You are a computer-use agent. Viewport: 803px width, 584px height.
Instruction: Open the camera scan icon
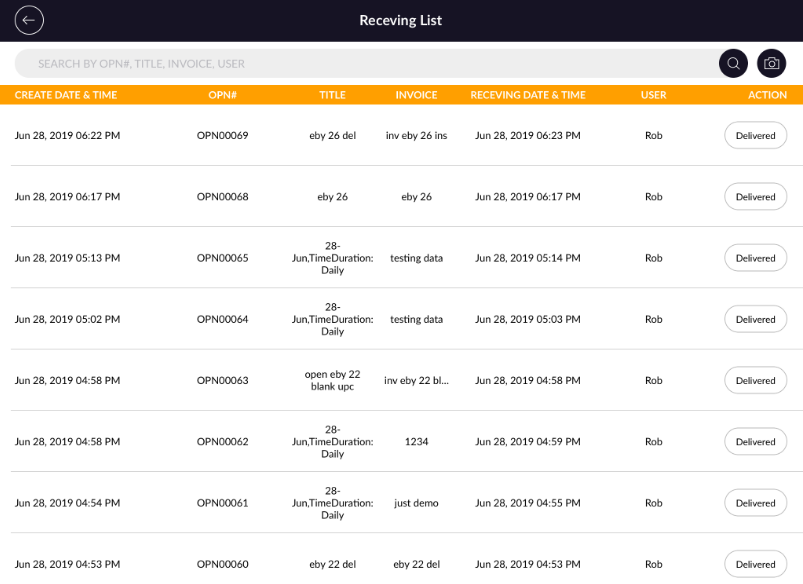click(771, 63)
